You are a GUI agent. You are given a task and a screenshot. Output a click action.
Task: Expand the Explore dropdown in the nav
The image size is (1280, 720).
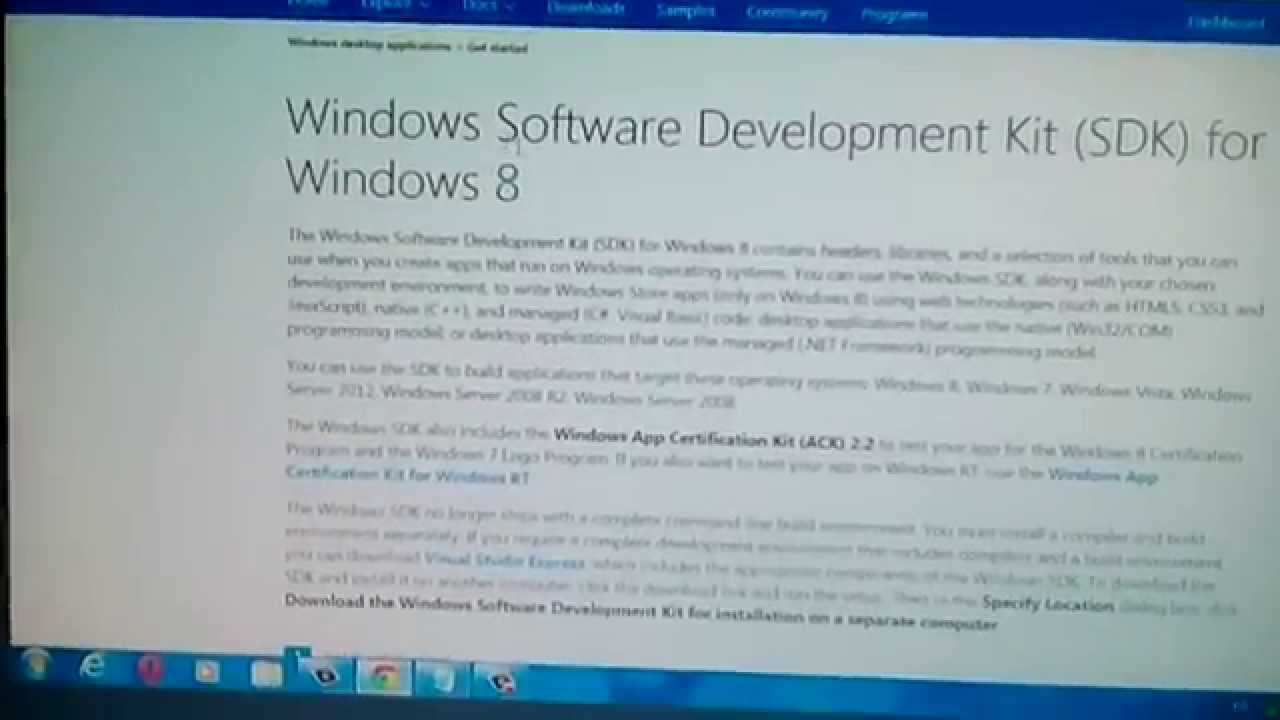point(395,5)
